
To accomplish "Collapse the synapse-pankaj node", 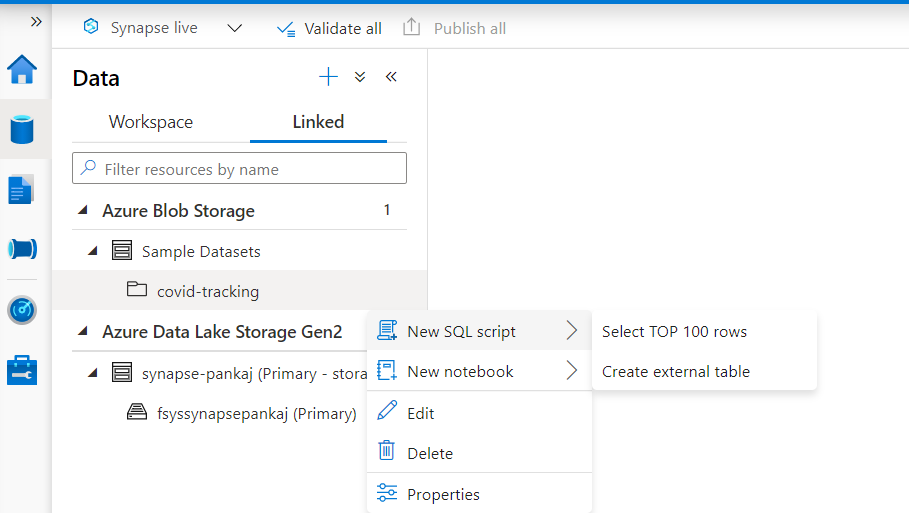I will coord(93,373).
